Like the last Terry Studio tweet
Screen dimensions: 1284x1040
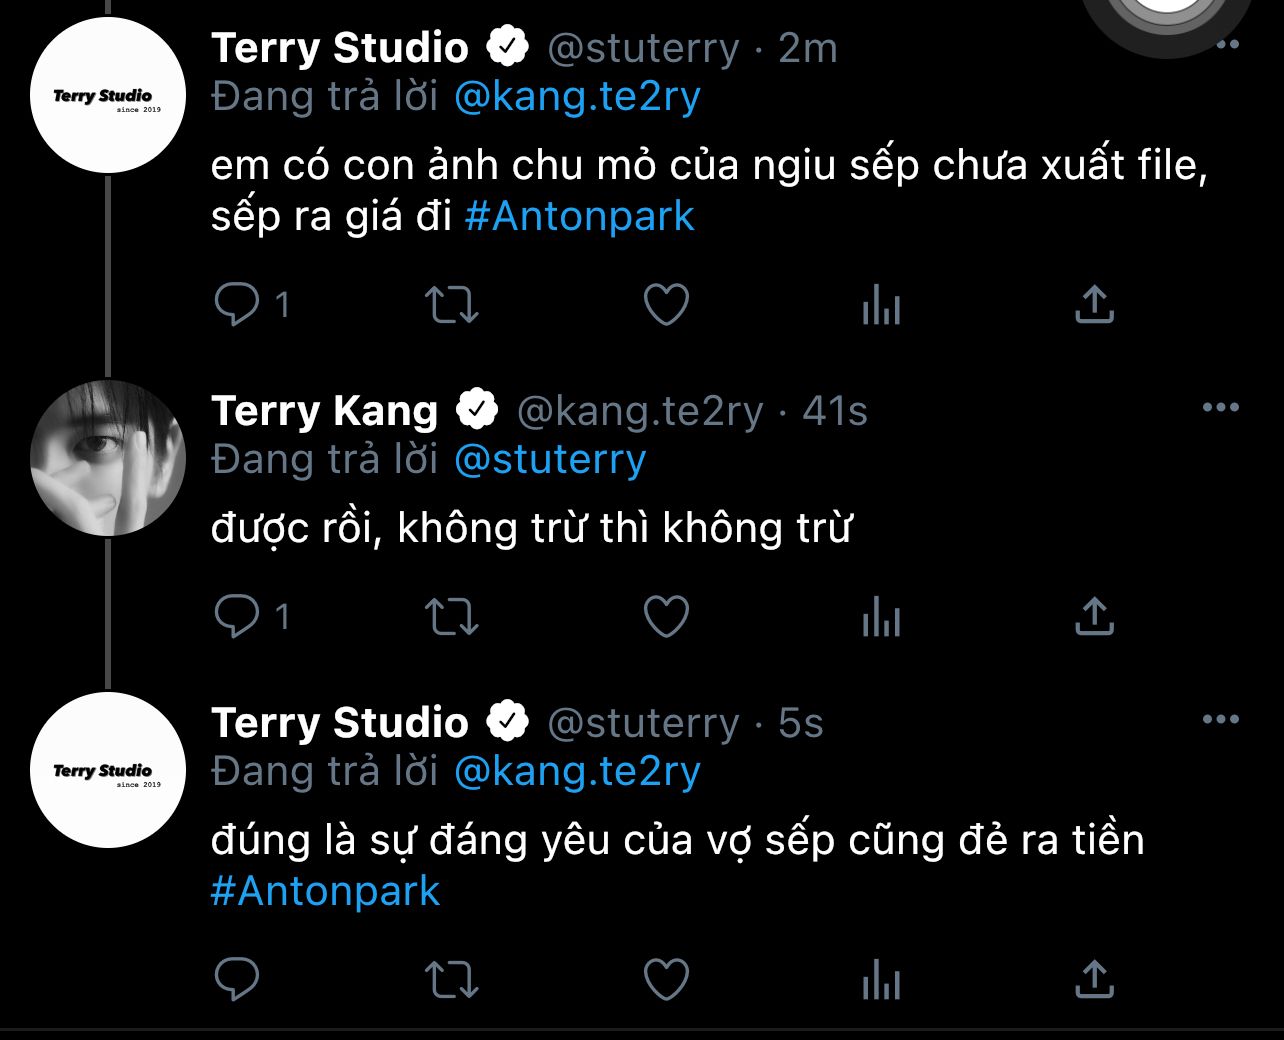coord(666,980)
